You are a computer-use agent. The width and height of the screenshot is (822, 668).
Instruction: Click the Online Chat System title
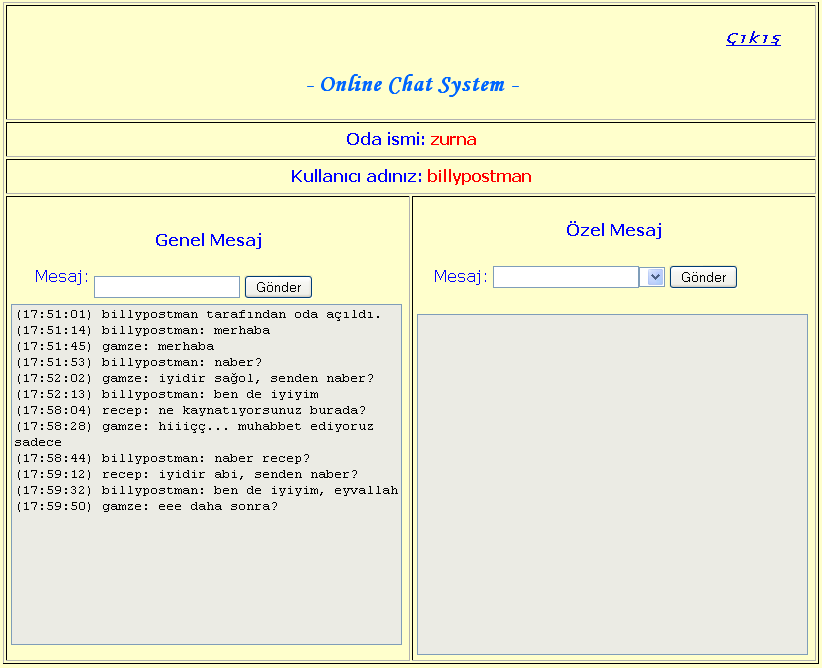[412, 85]
